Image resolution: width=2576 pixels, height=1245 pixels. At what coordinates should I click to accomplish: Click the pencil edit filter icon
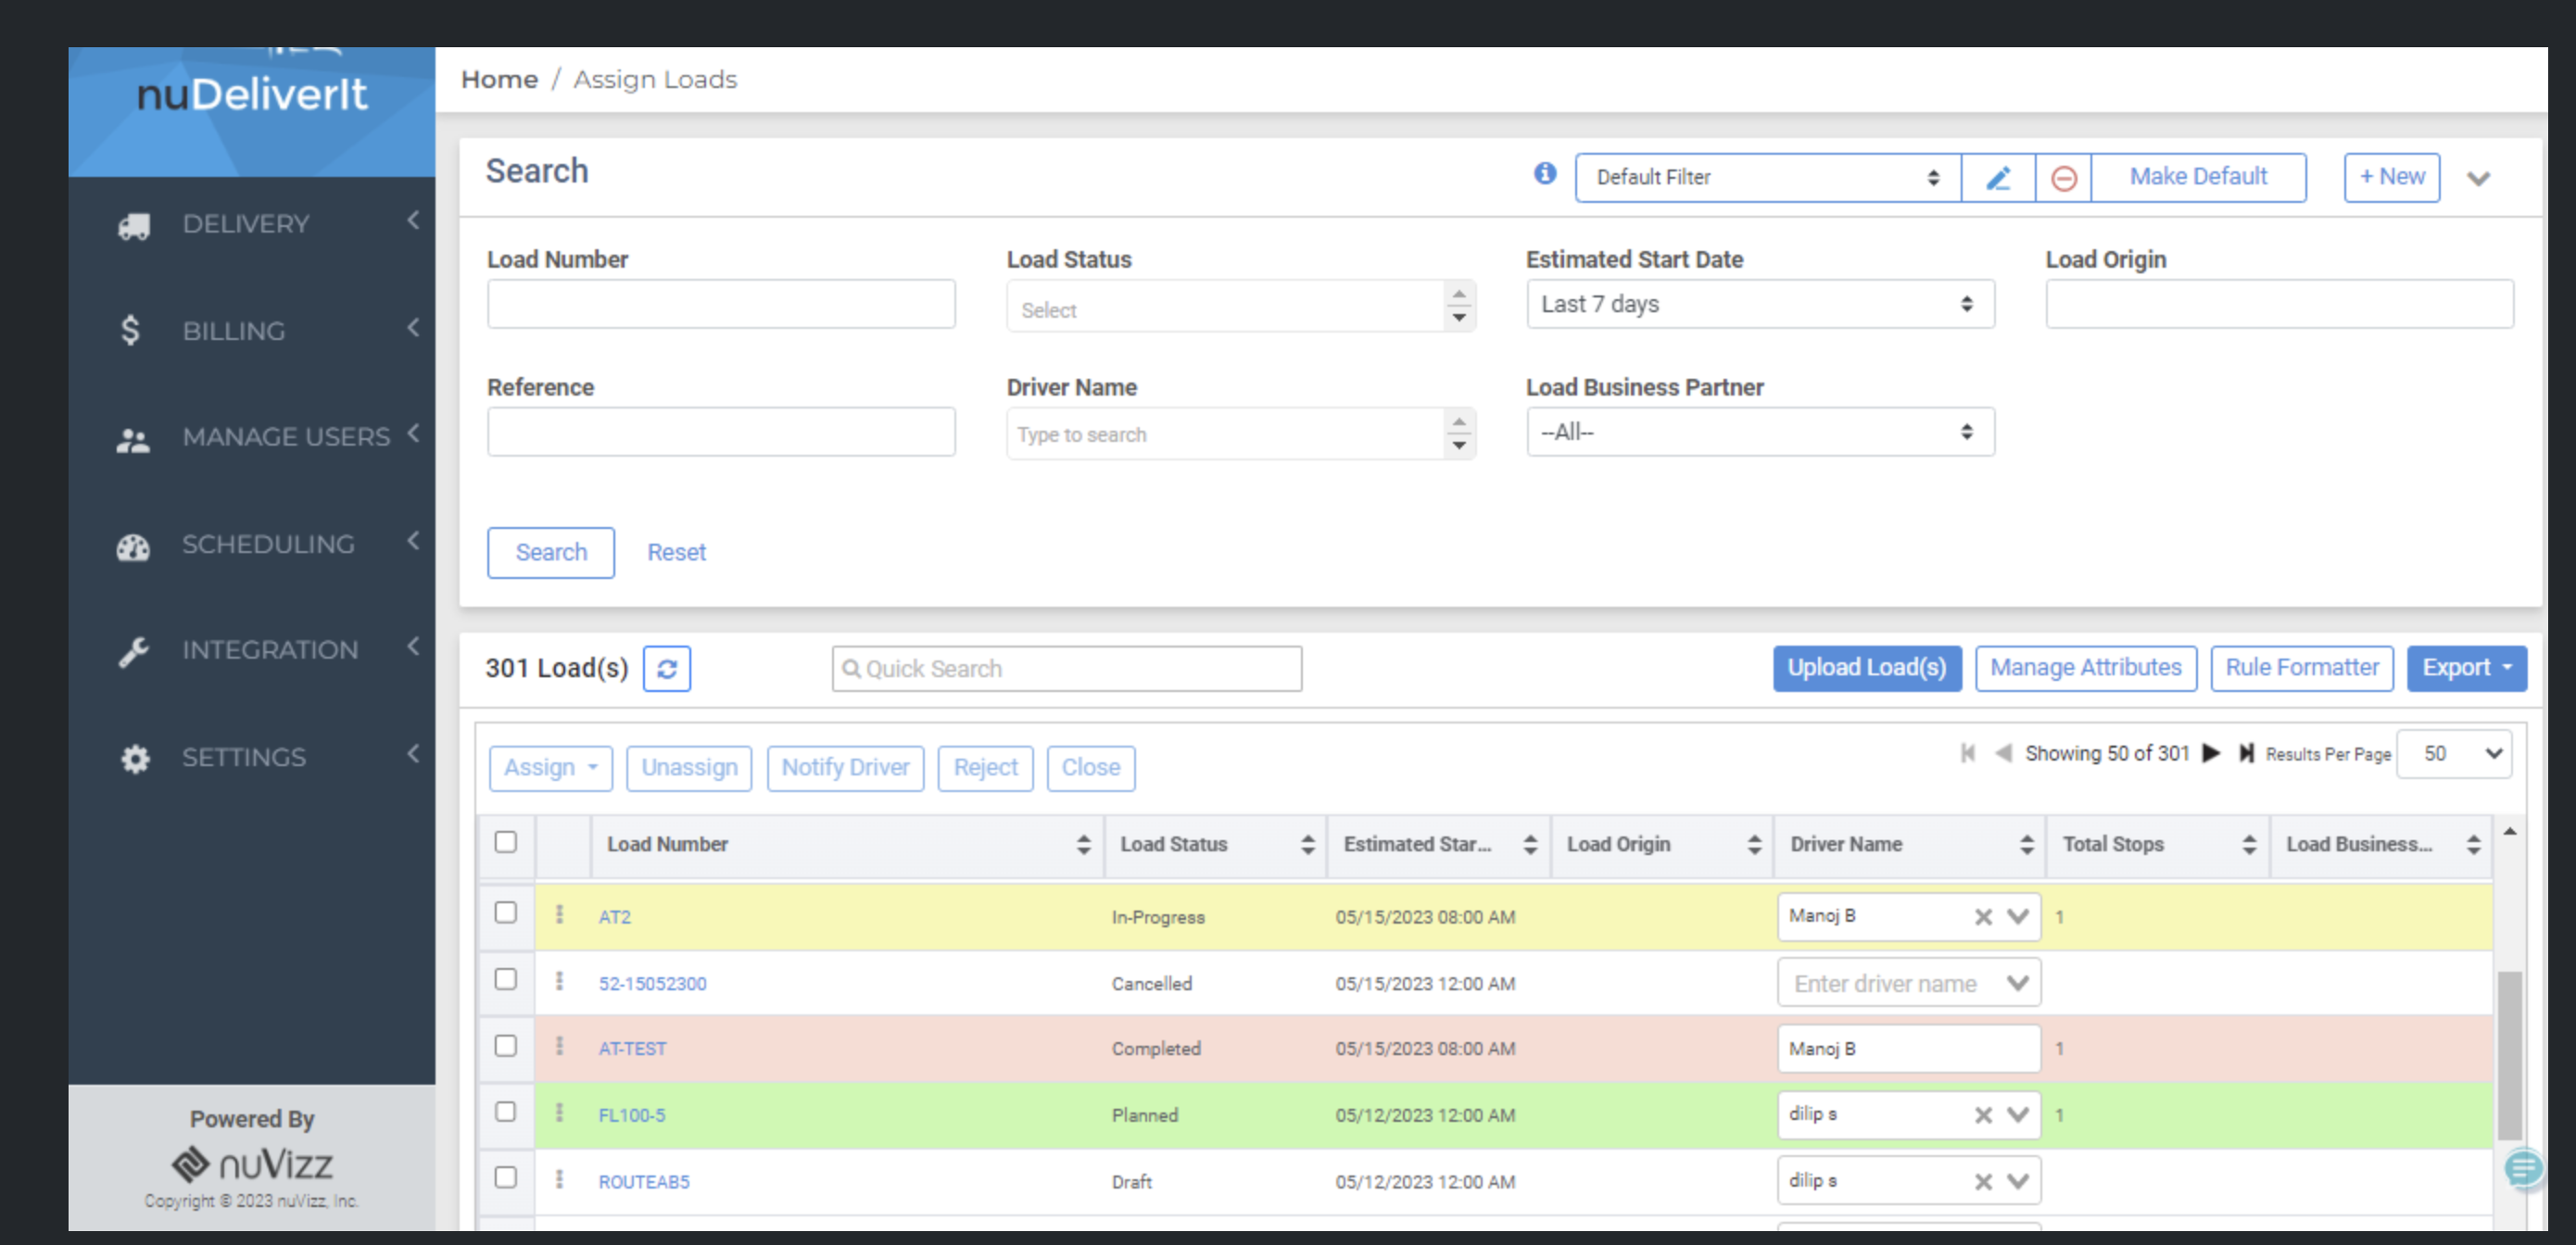coord(1997,178)
